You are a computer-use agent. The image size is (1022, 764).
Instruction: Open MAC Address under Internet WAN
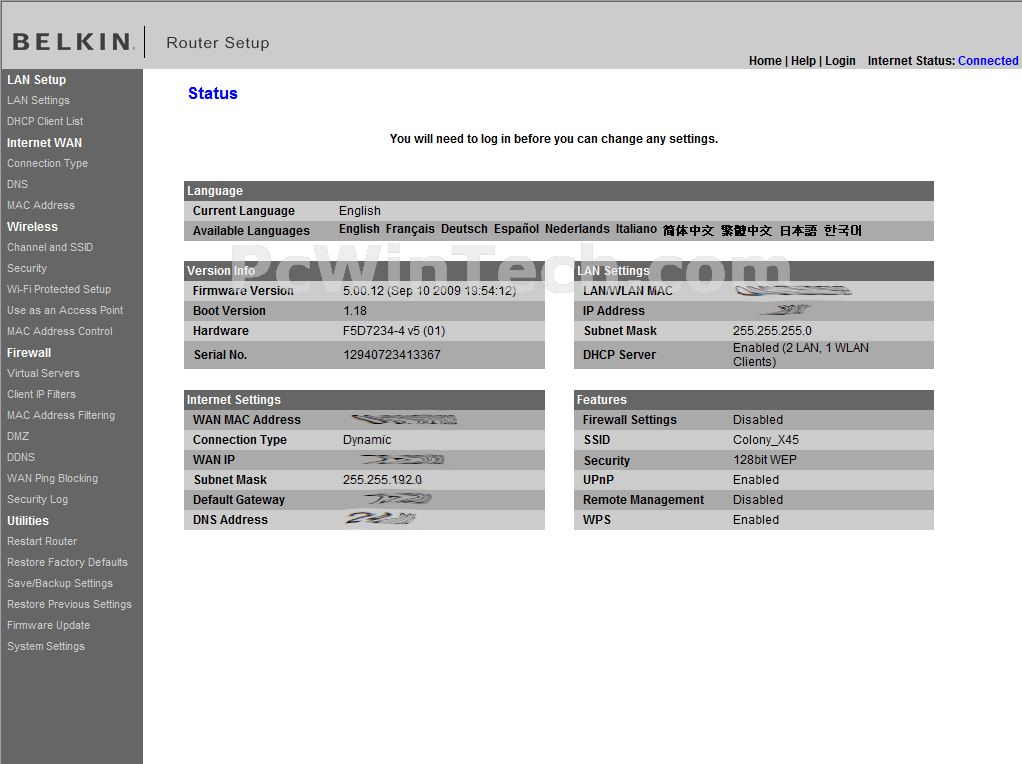[41, 205]
